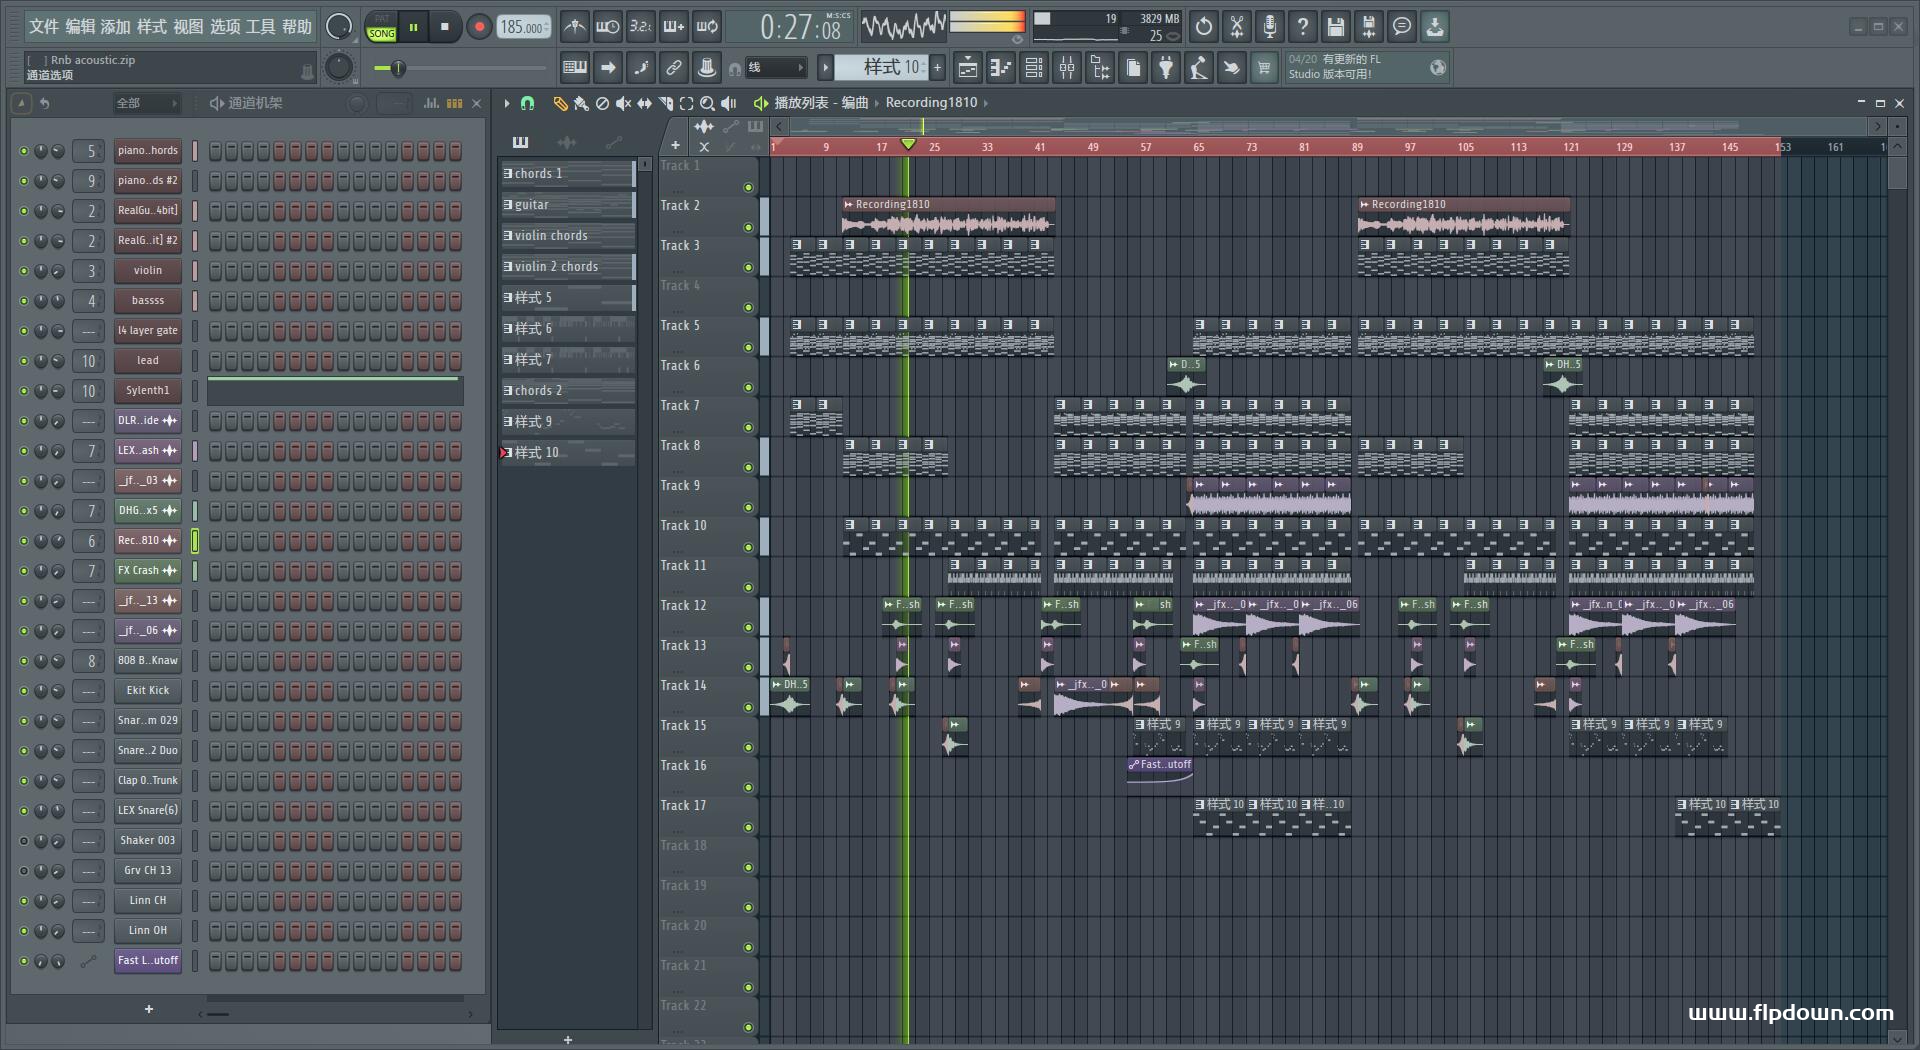Image resolution: width=1920 pixels, height=1050 pixels.
Task: Open the 视图 menu
Action: [x=188, y=27]
